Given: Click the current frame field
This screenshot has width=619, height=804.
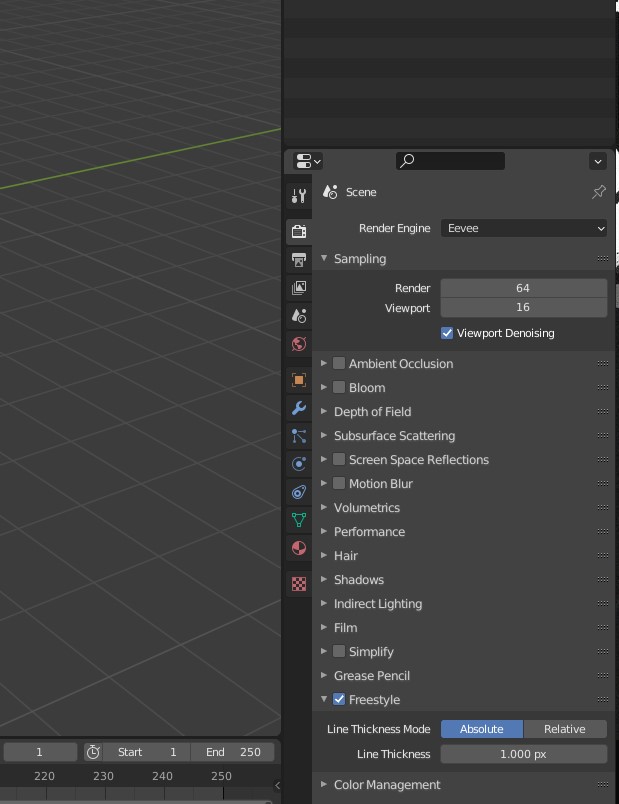Looking at the screenshot, I should pos(40,752).
